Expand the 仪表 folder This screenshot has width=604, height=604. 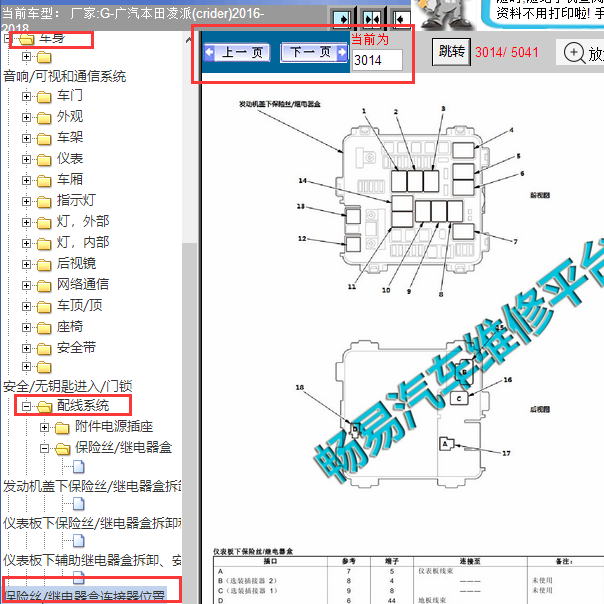coord(26,159)
